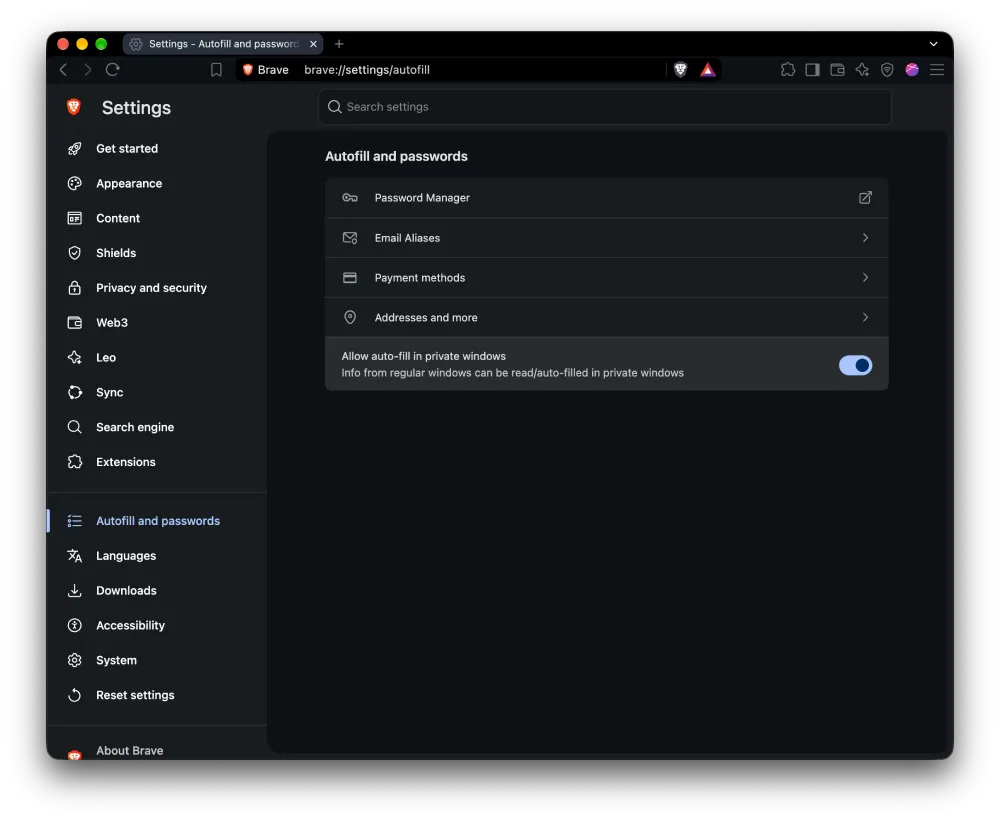
Task: Go back to previous page
Action: point(63,70)
